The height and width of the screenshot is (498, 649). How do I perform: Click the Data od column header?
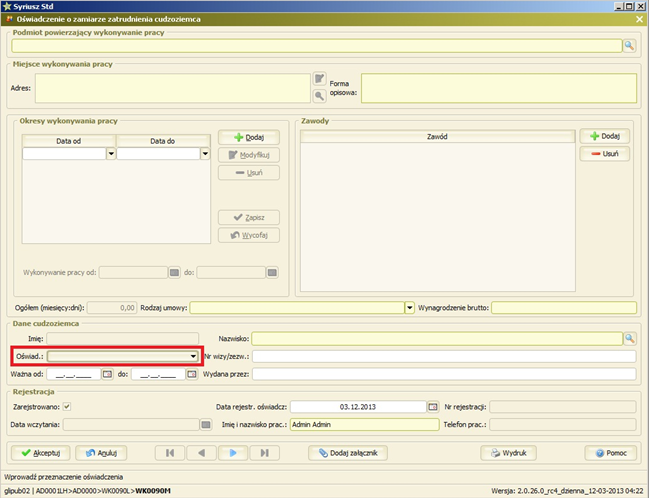pyautogui.click(x=69, y=141)
